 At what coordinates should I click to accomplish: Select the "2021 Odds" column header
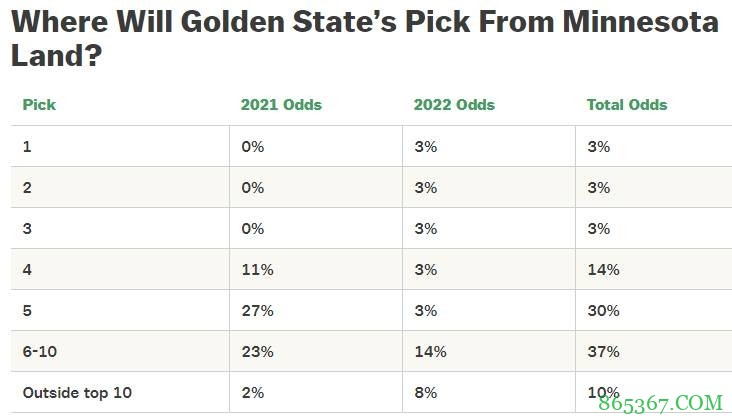[281, 104]
